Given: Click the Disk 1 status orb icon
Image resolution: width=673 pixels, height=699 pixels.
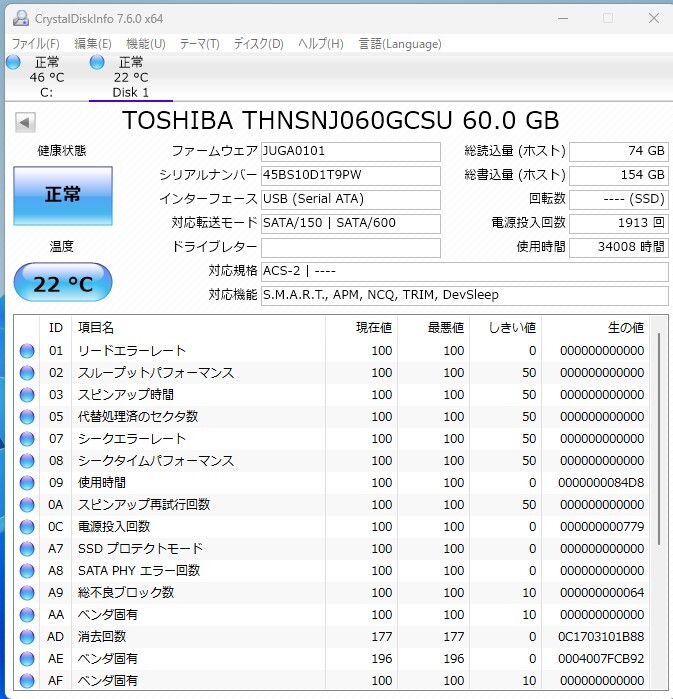Looking at the screenshot, I should click(x=97, y=63).
